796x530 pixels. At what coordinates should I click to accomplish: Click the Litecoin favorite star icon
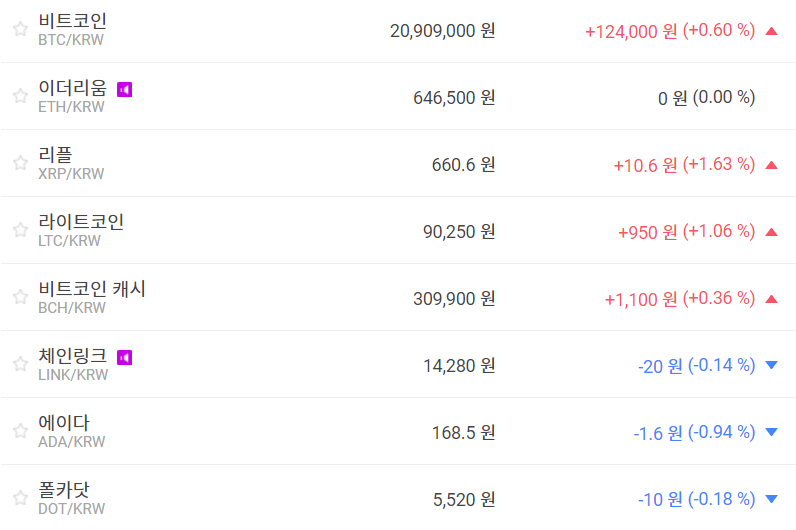click(x=20, y=230)
